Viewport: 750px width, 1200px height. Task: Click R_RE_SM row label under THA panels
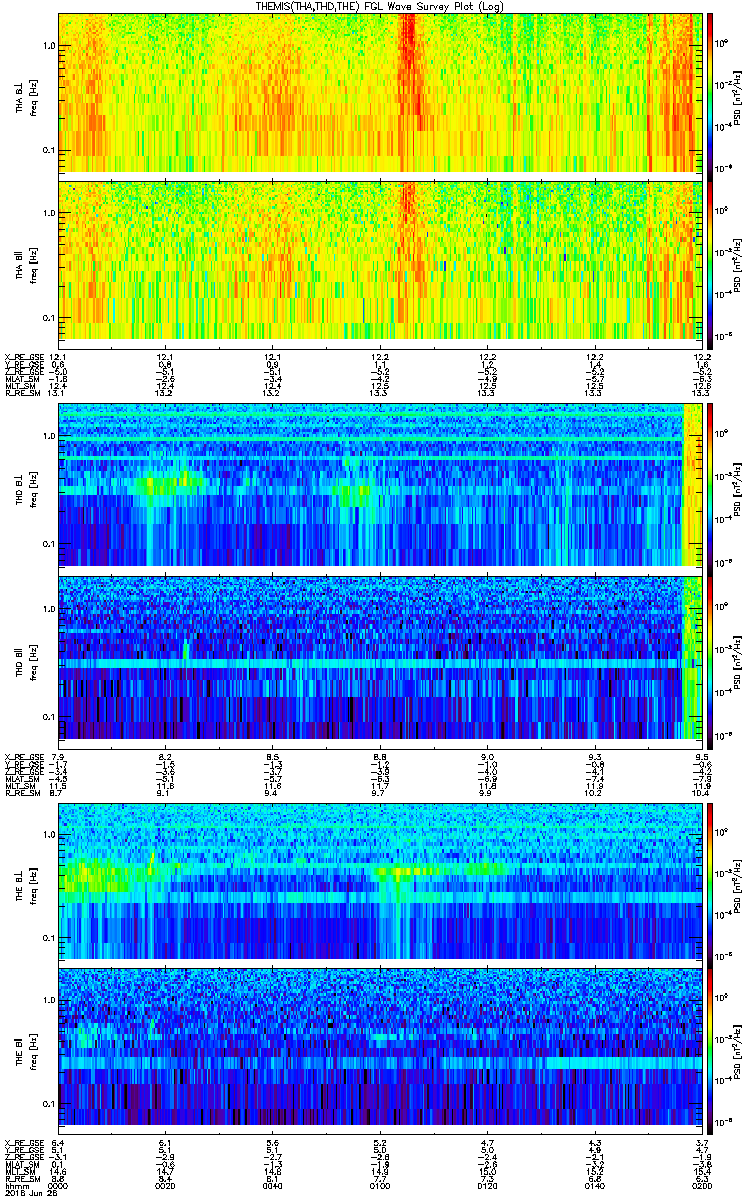point(21,393)
